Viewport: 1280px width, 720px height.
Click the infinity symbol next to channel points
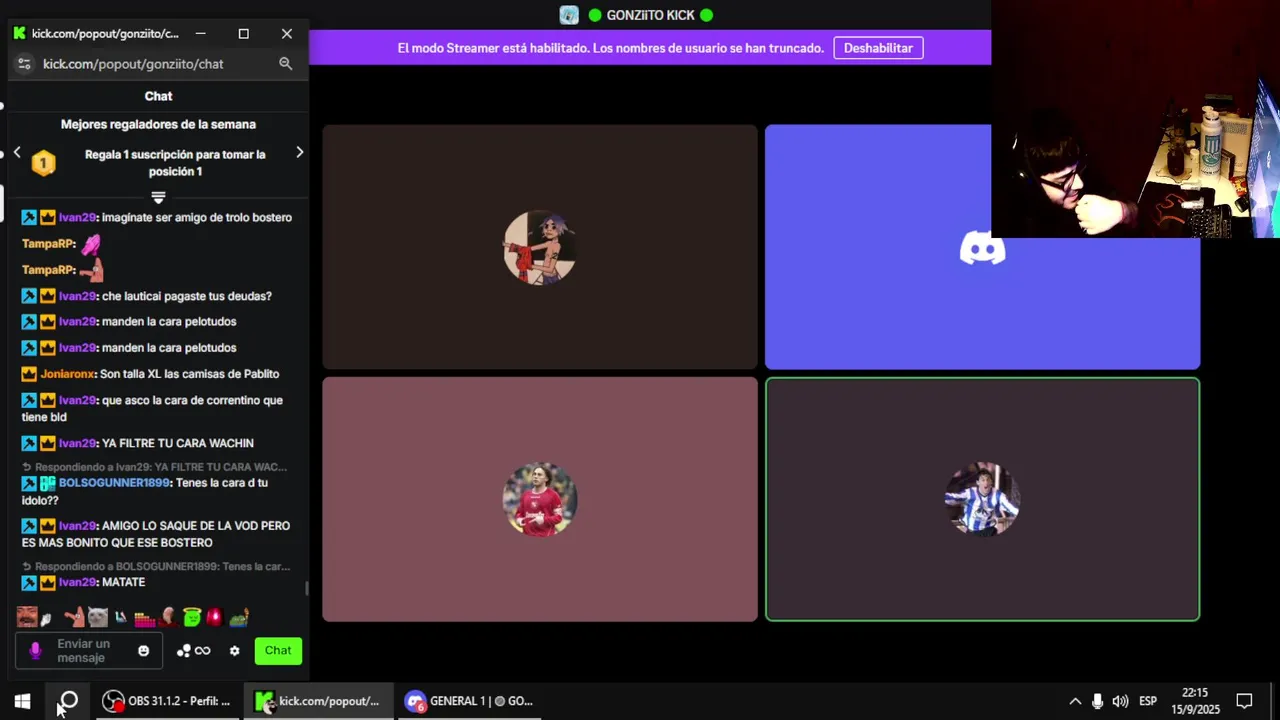click(x=203, y=651)
